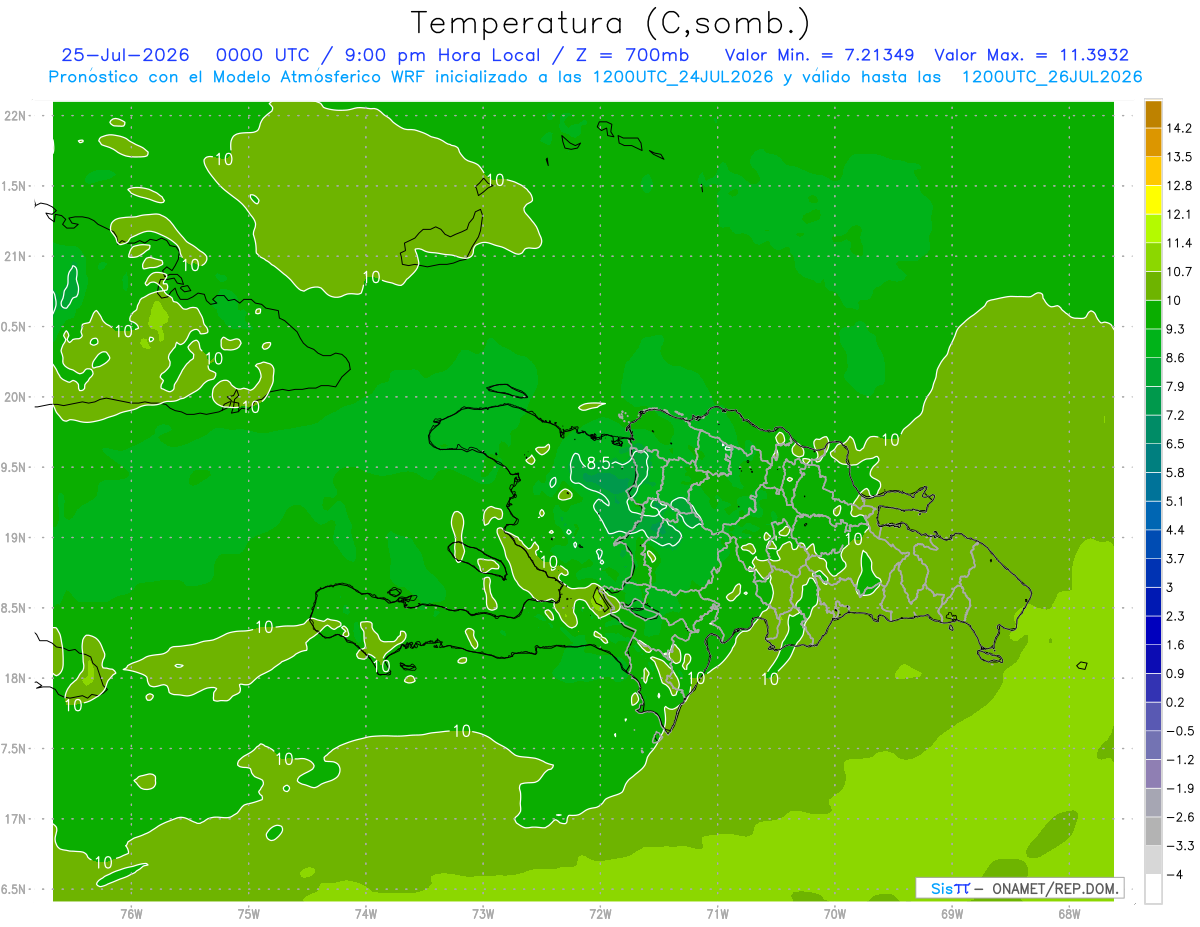Click the "68W" longitude axis label
This screenshot has width=1200, height=927.
click(1069, 913)
